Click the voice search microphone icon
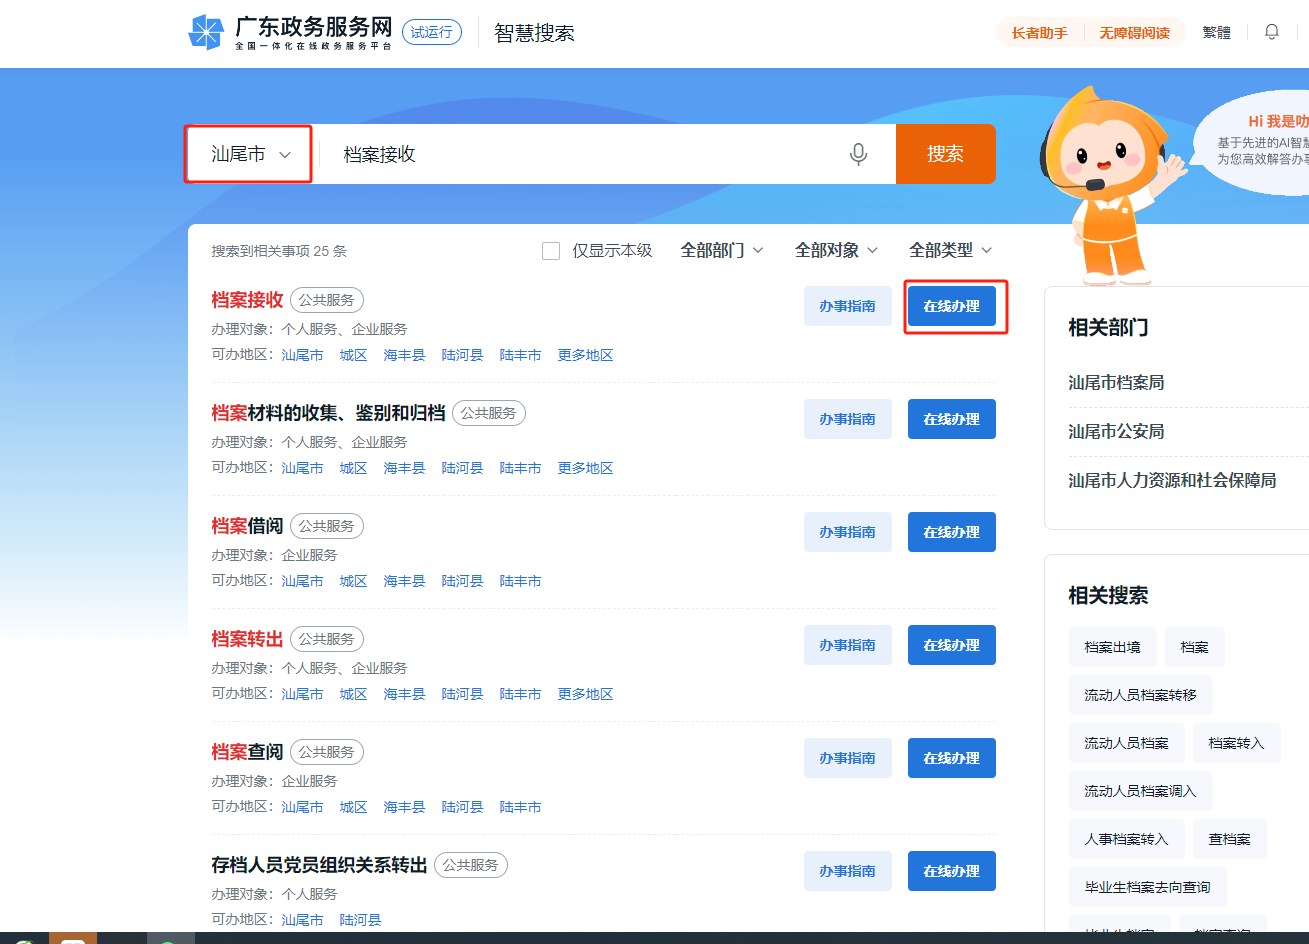This screenshot has width=1309, height=944. click(x=858, y=153)
